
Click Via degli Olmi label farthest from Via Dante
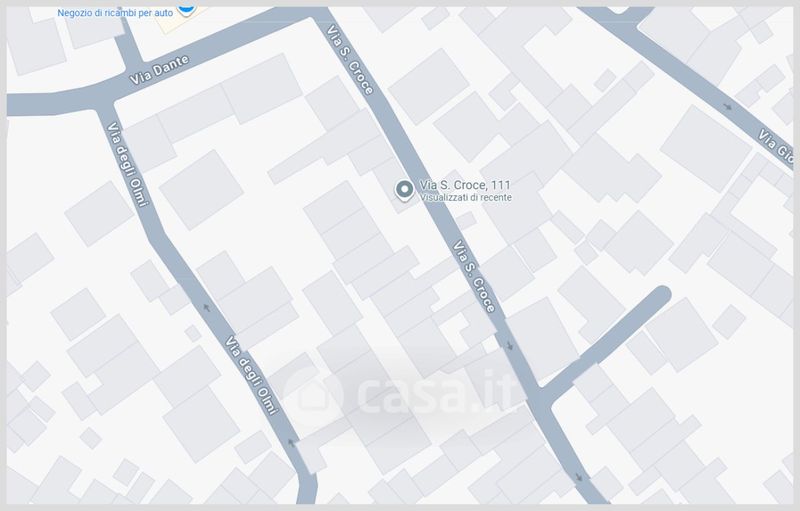pos(252,375)
